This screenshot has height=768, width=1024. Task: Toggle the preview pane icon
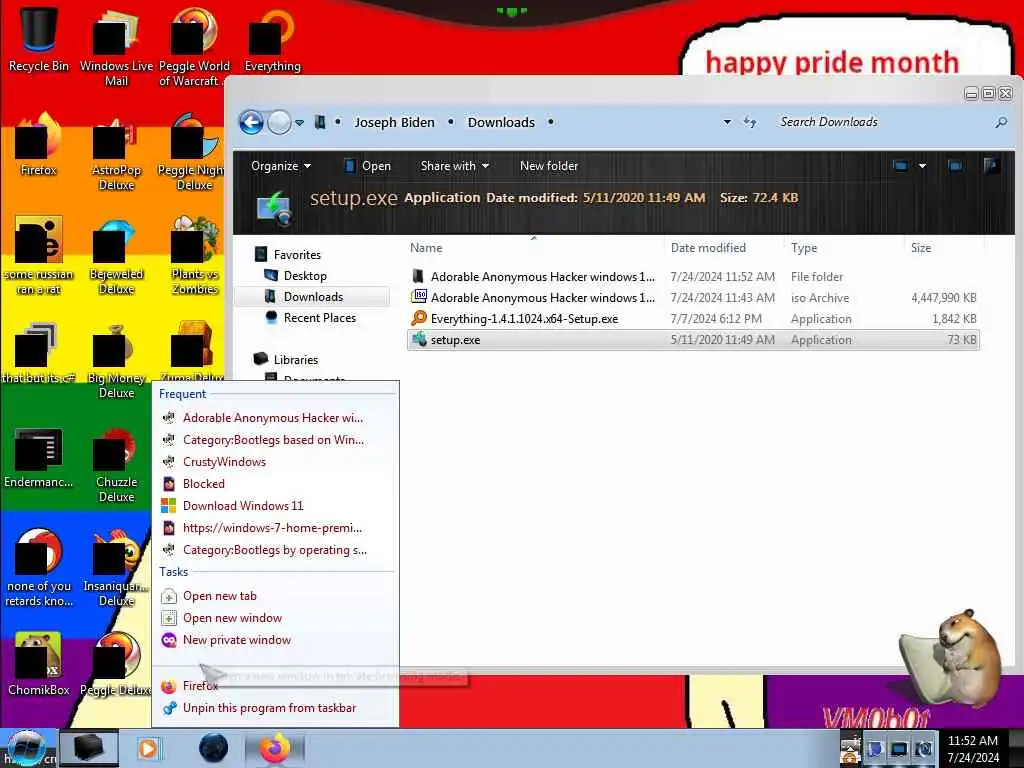(x=955, y=166)
